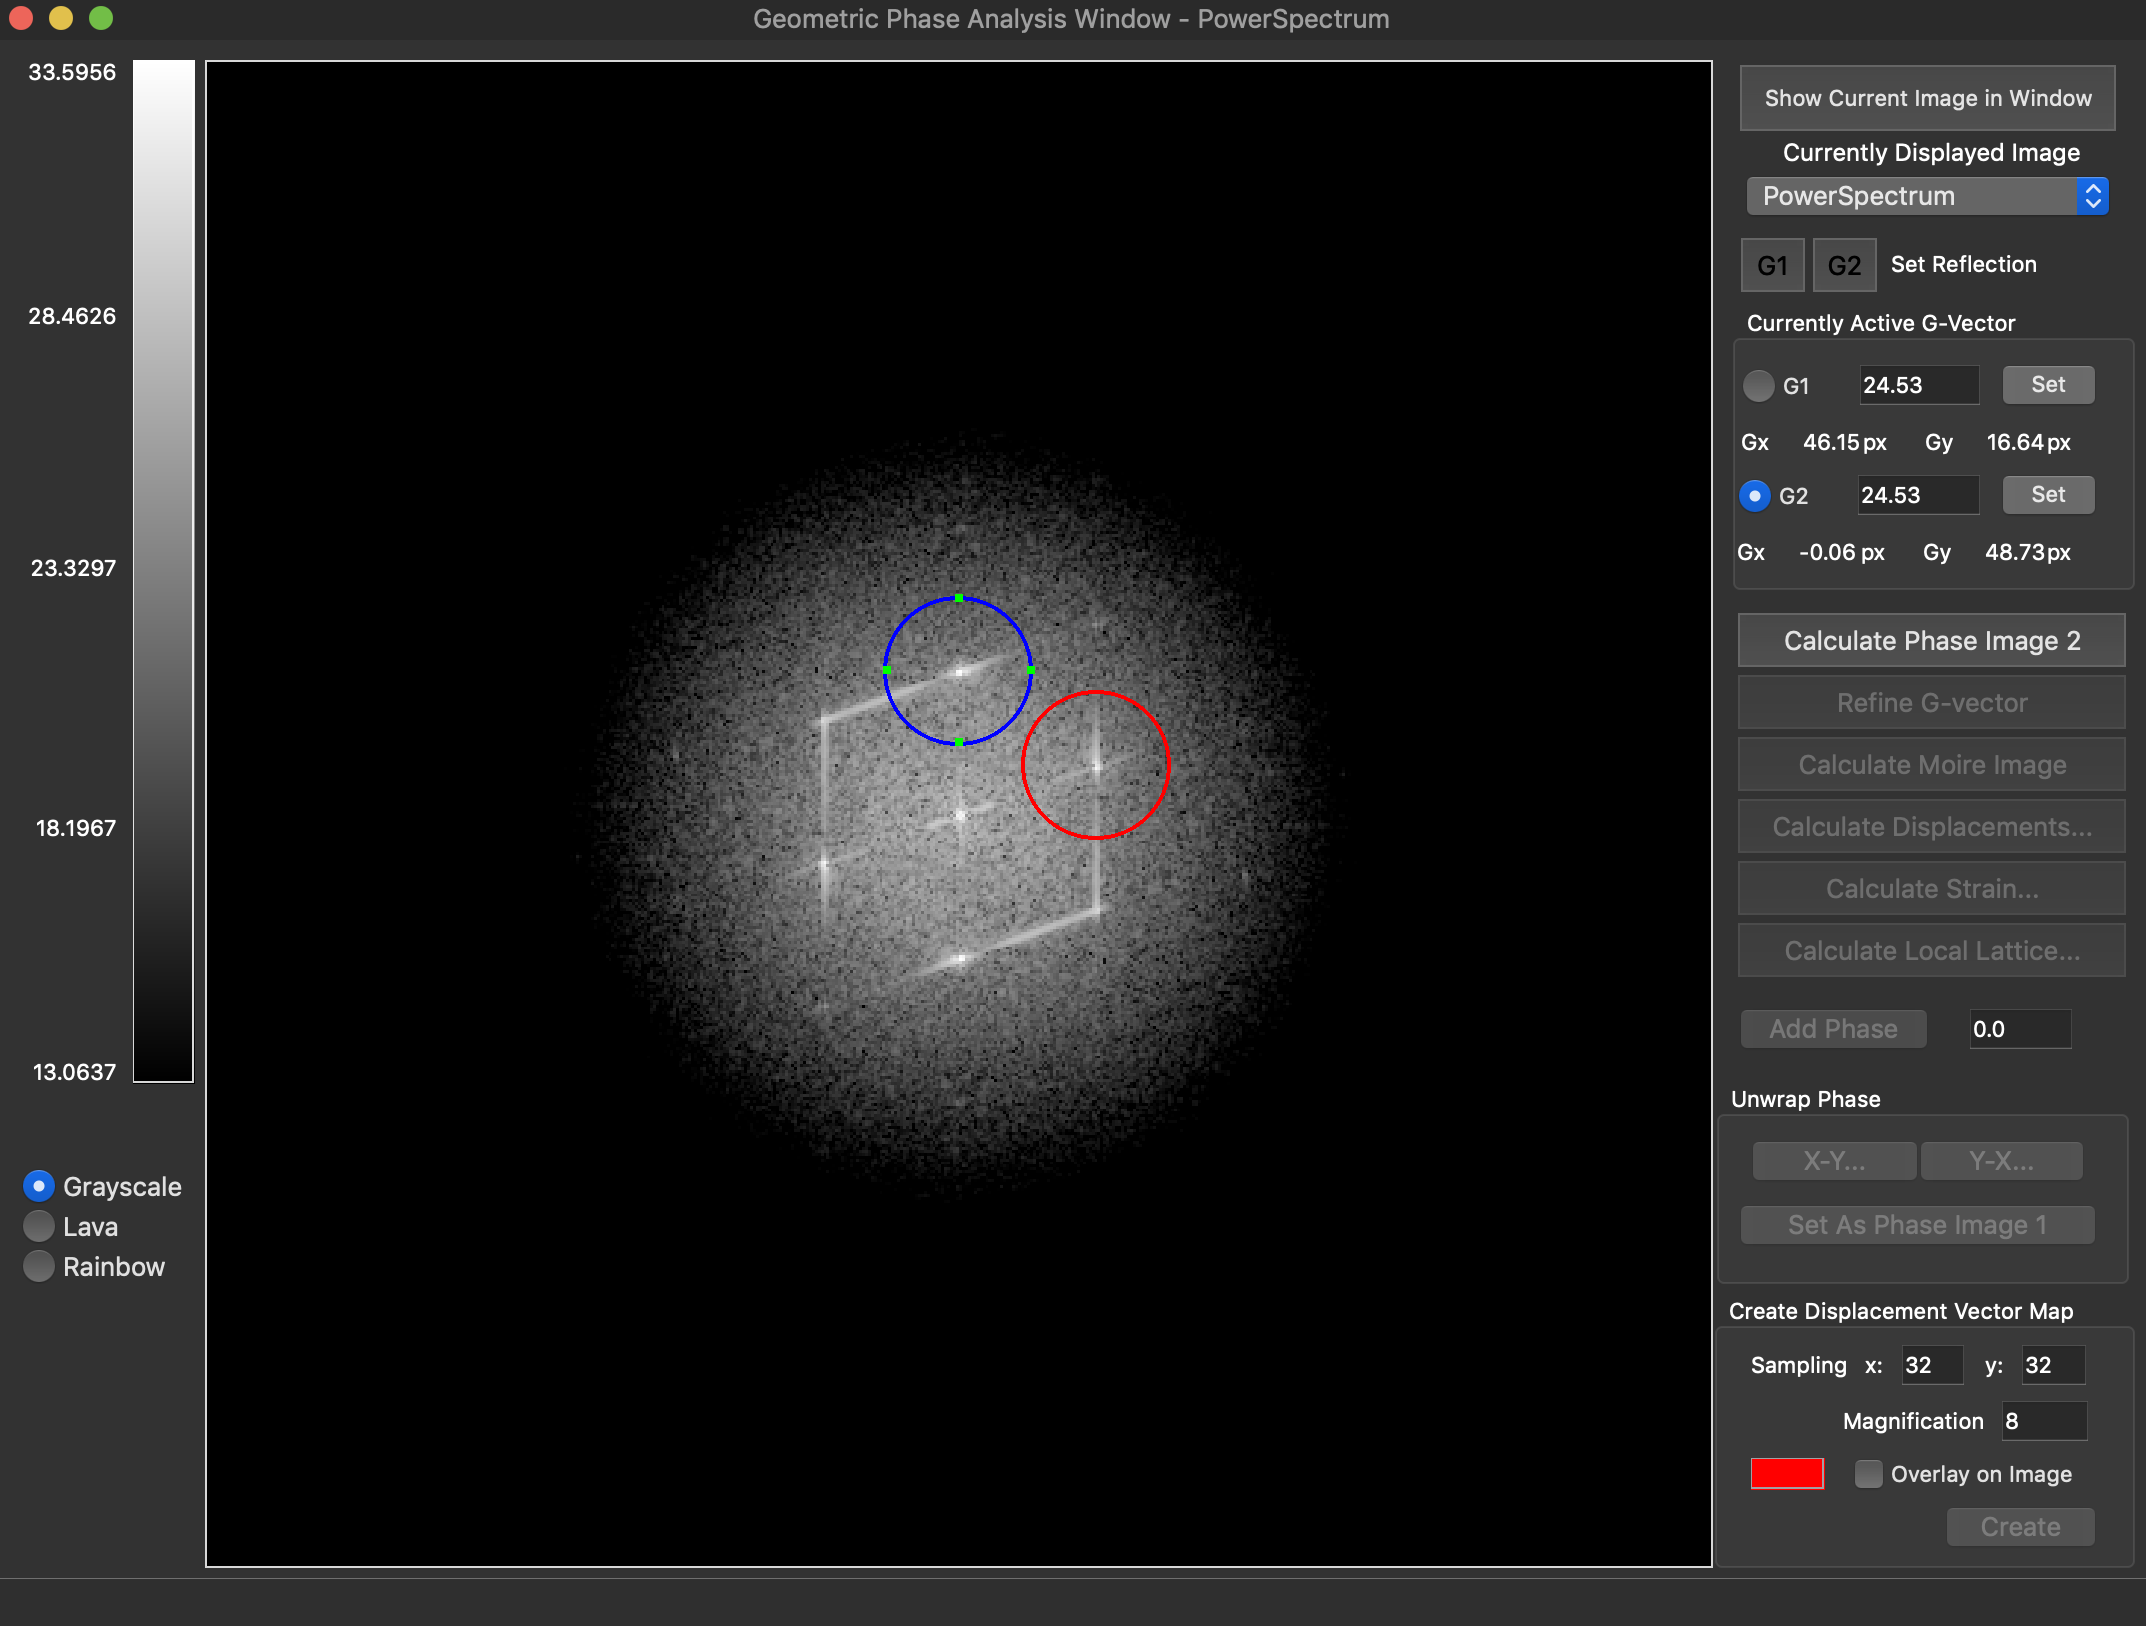Click the Calculate Moire Image button
This screenshot has height=1626, width=2146.
1931,764
